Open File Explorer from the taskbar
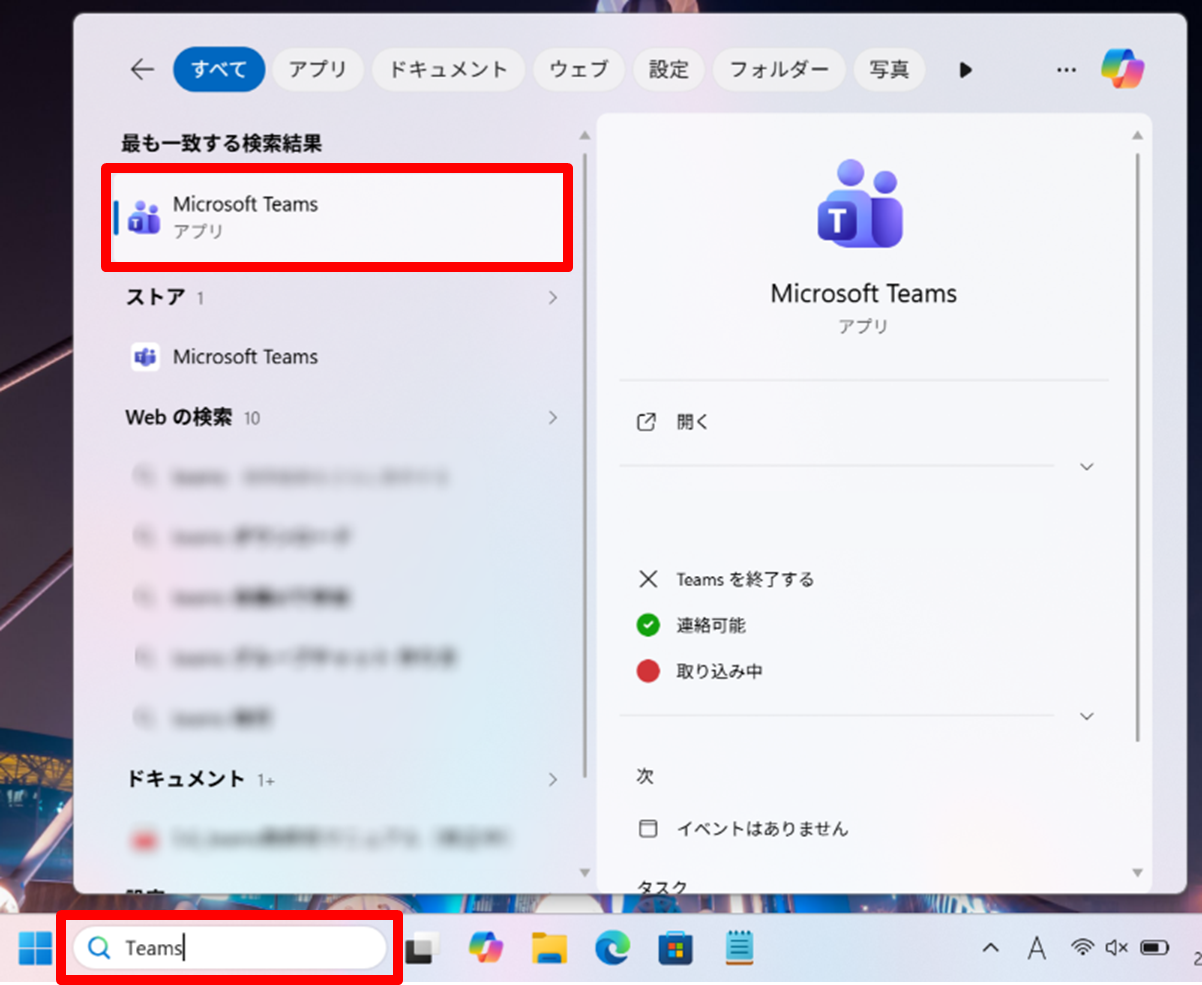The image size is (1202, 985). [549, 947]
